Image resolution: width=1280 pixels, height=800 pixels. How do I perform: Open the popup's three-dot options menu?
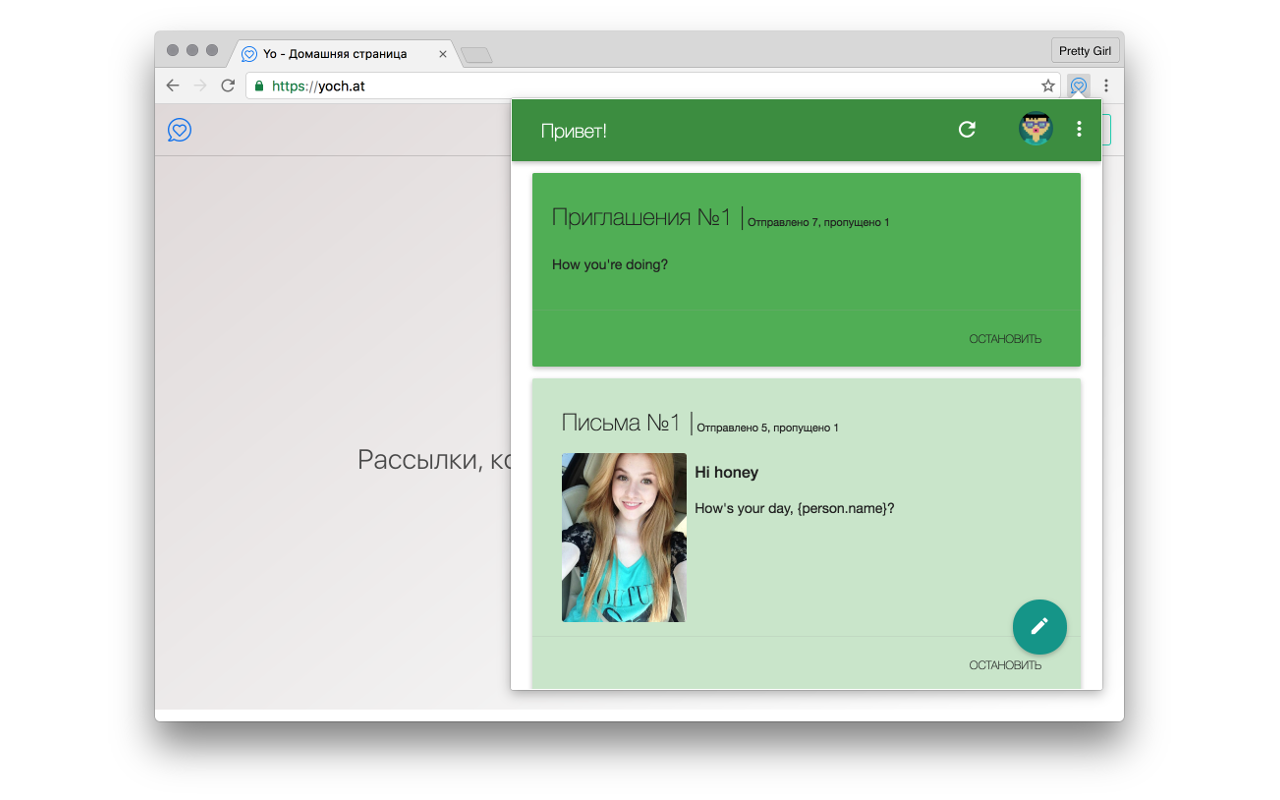point(1078,129)
